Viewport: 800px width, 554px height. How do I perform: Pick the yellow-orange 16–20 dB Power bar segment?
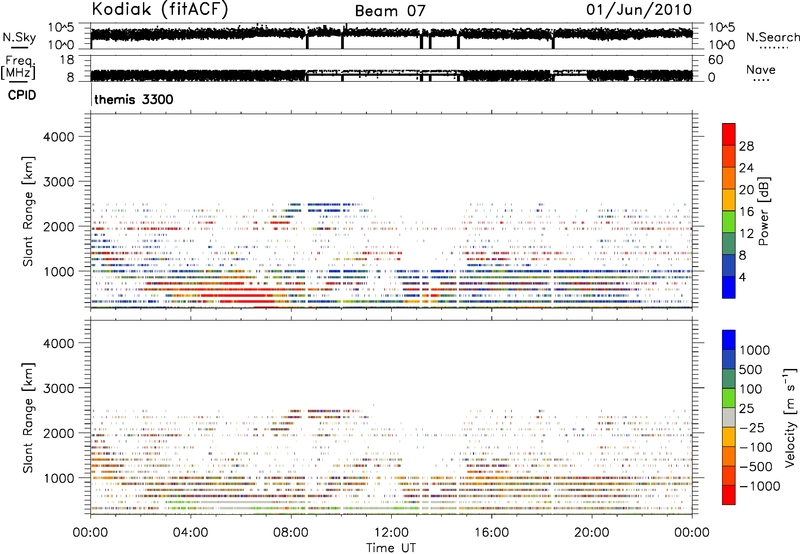[729, 199]
